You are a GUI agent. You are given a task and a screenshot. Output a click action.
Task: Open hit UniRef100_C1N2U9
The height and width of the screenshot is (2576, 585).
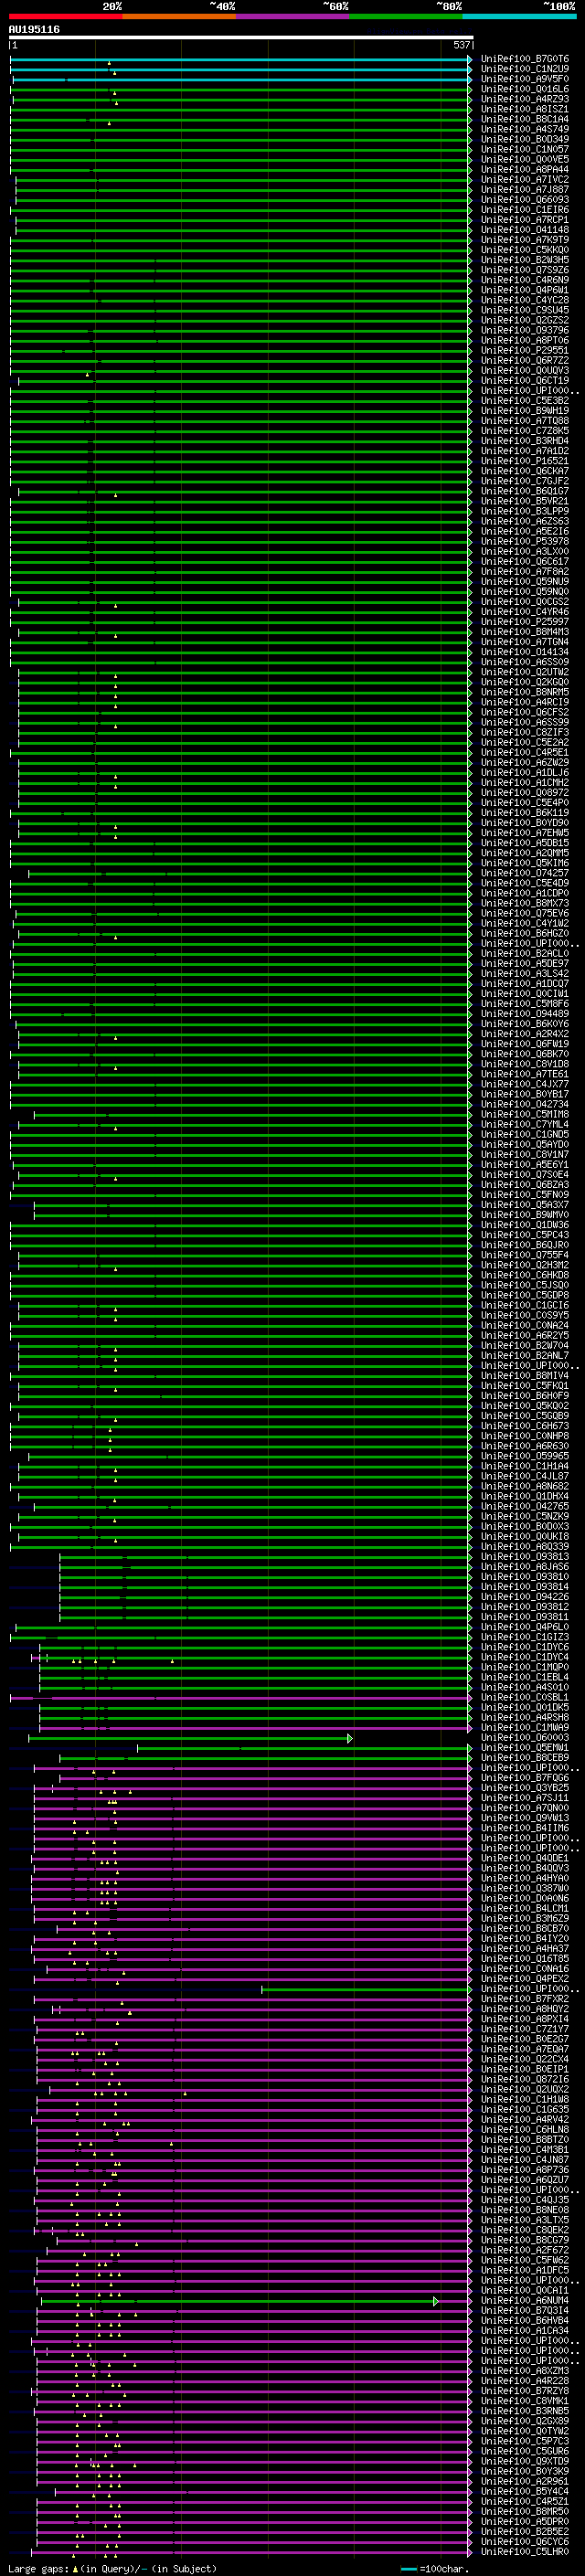pos(525,69)
